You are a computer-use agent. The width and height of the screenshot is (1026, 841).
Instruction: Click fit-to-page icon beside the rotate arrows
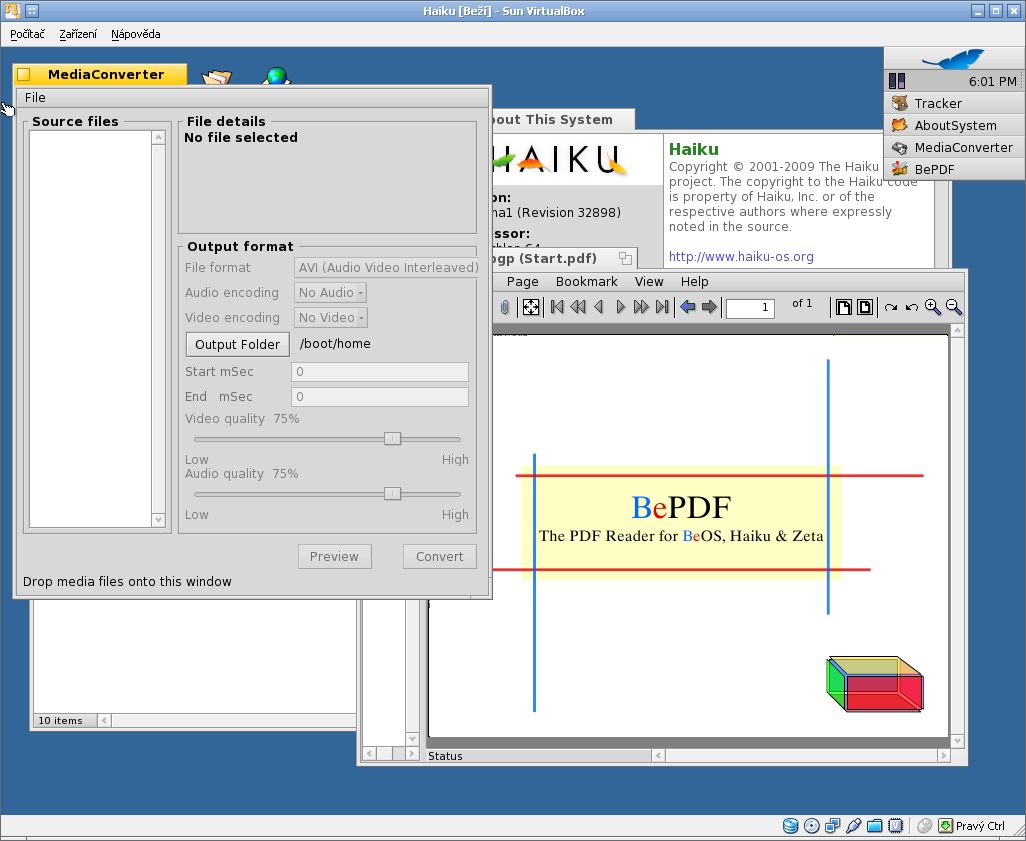[x=864, y=307]
